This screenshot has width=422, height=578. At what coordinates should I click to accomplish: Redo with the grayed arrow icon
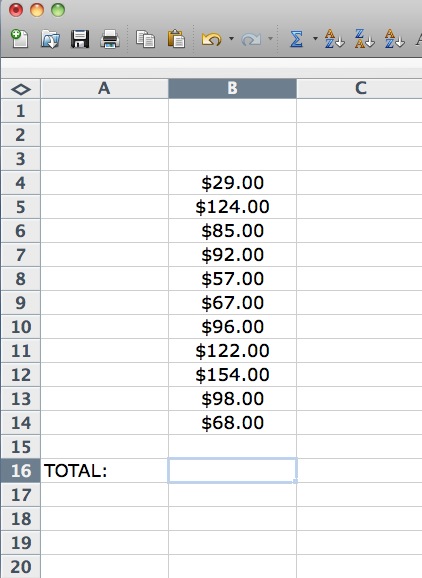[251, 39]
